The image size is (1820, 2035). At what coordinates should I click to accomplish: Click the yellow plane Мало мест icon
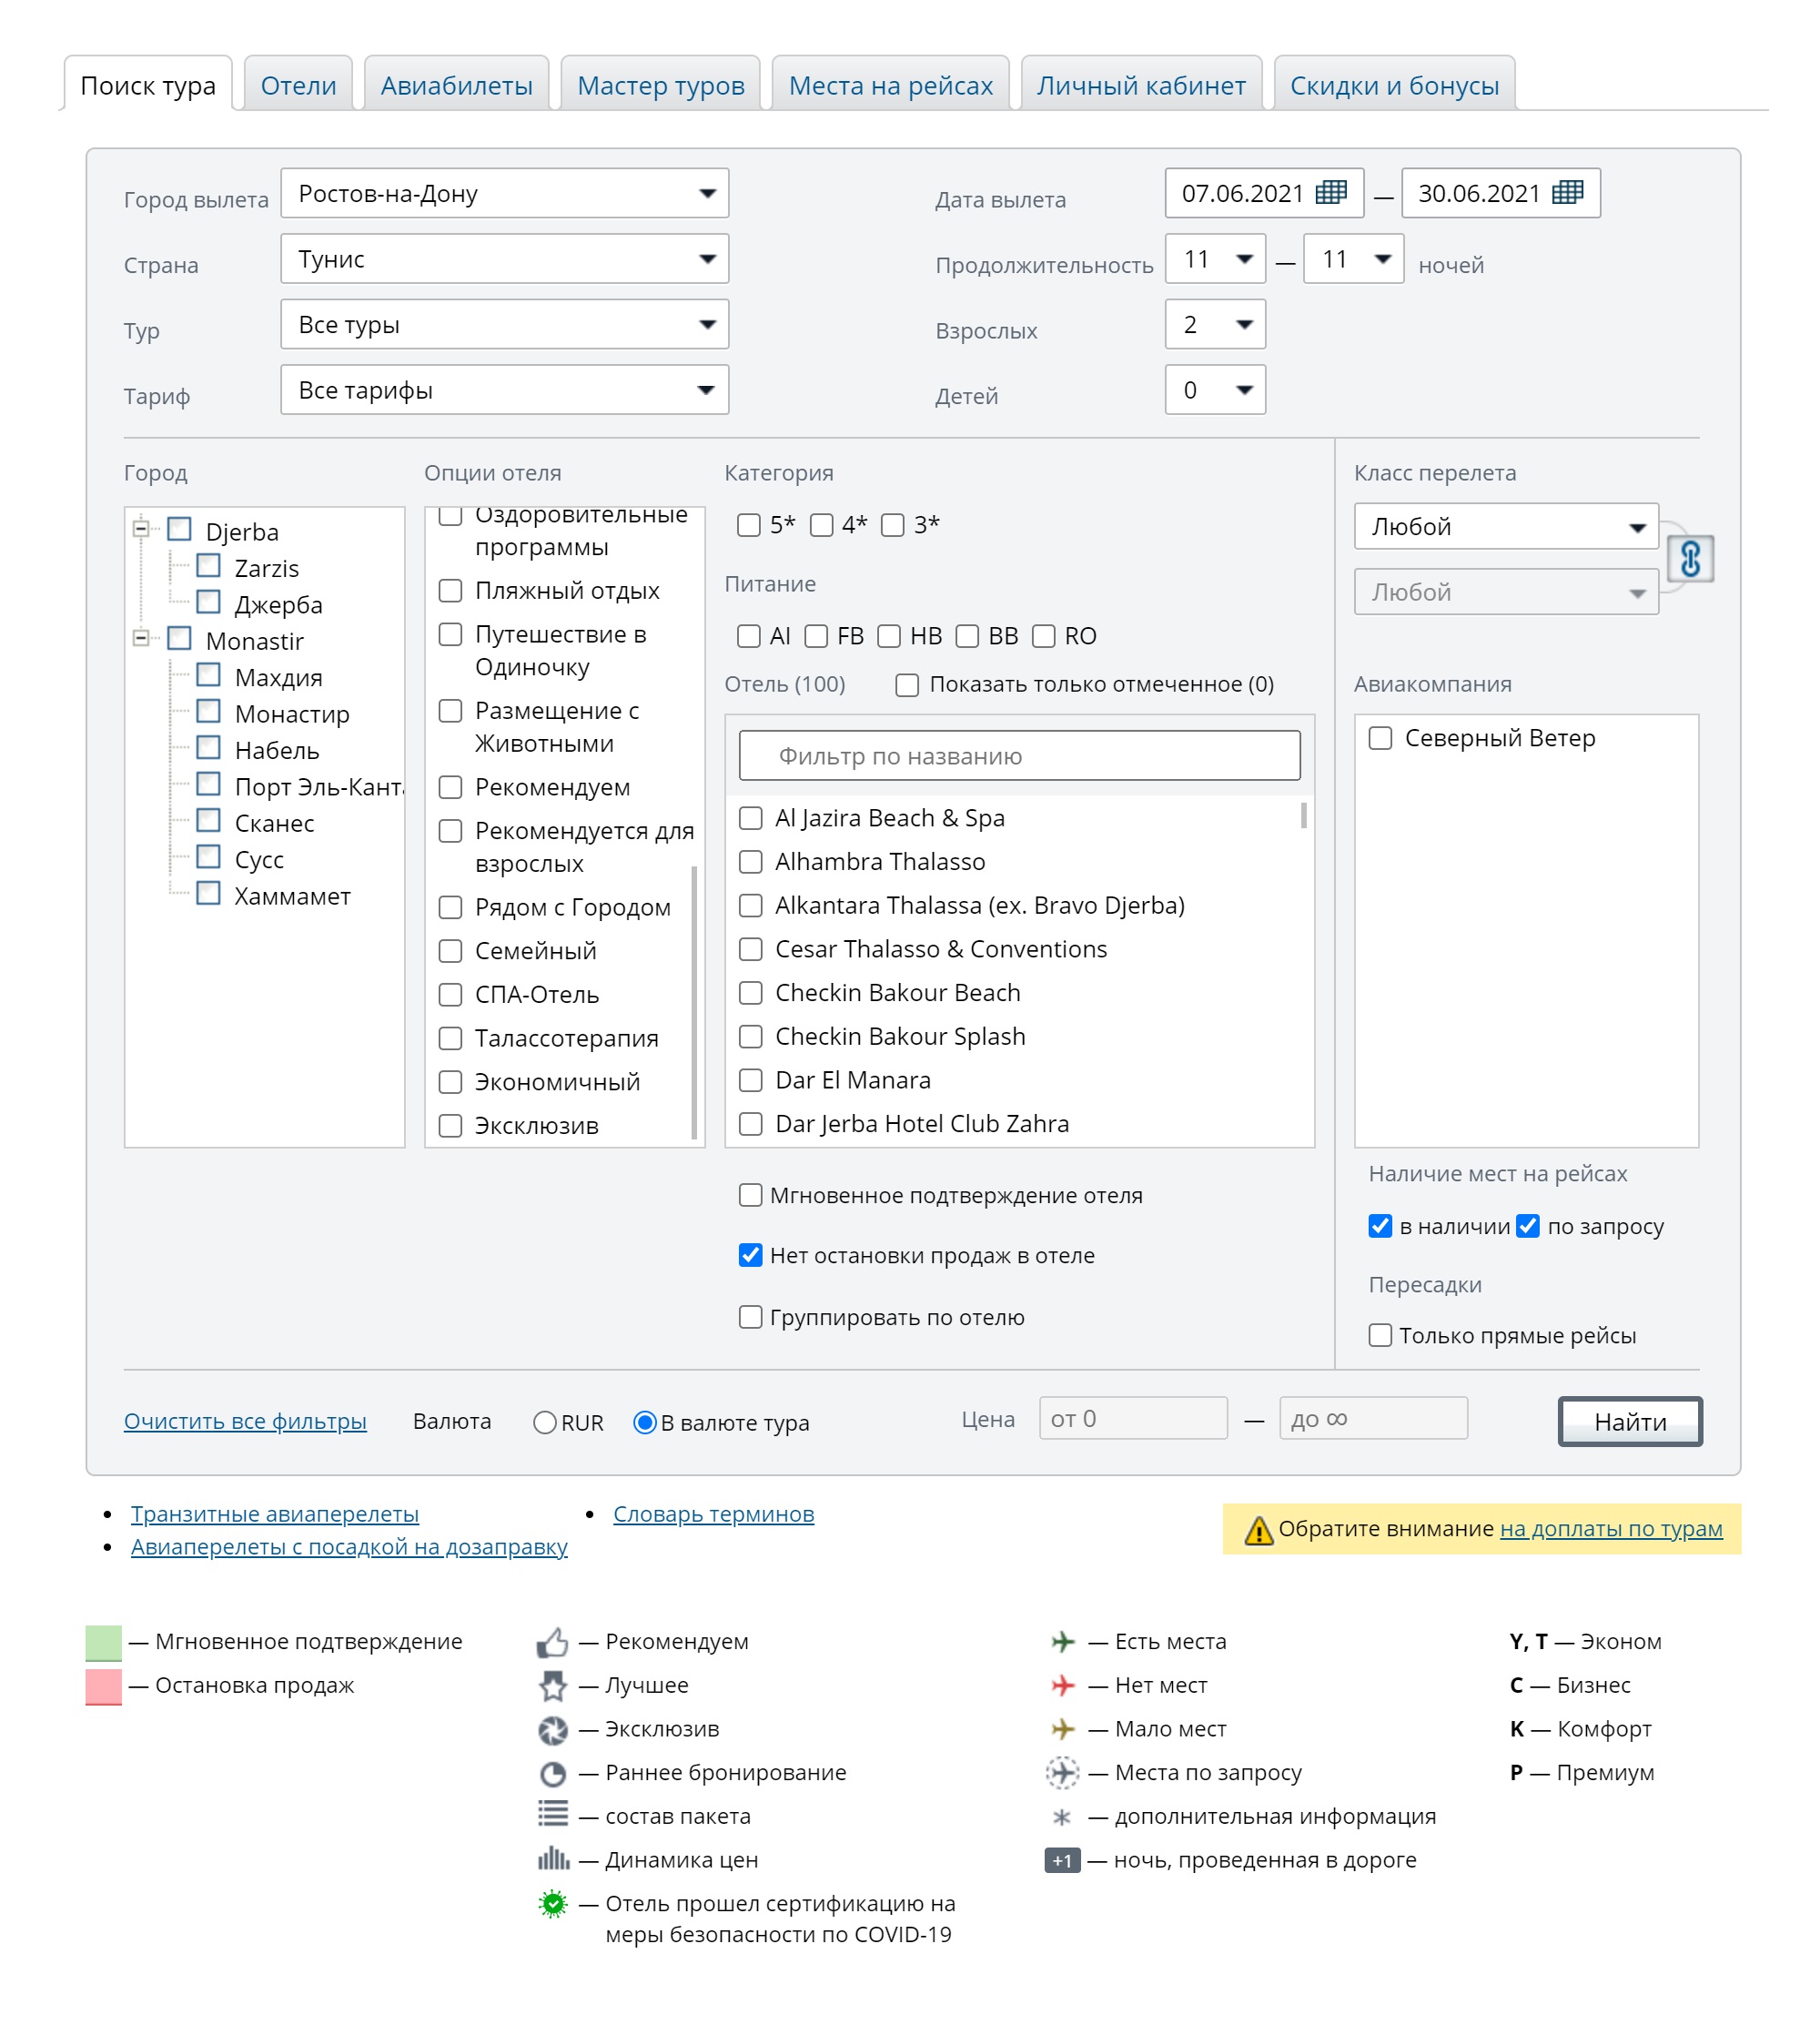(1063, 1729)
